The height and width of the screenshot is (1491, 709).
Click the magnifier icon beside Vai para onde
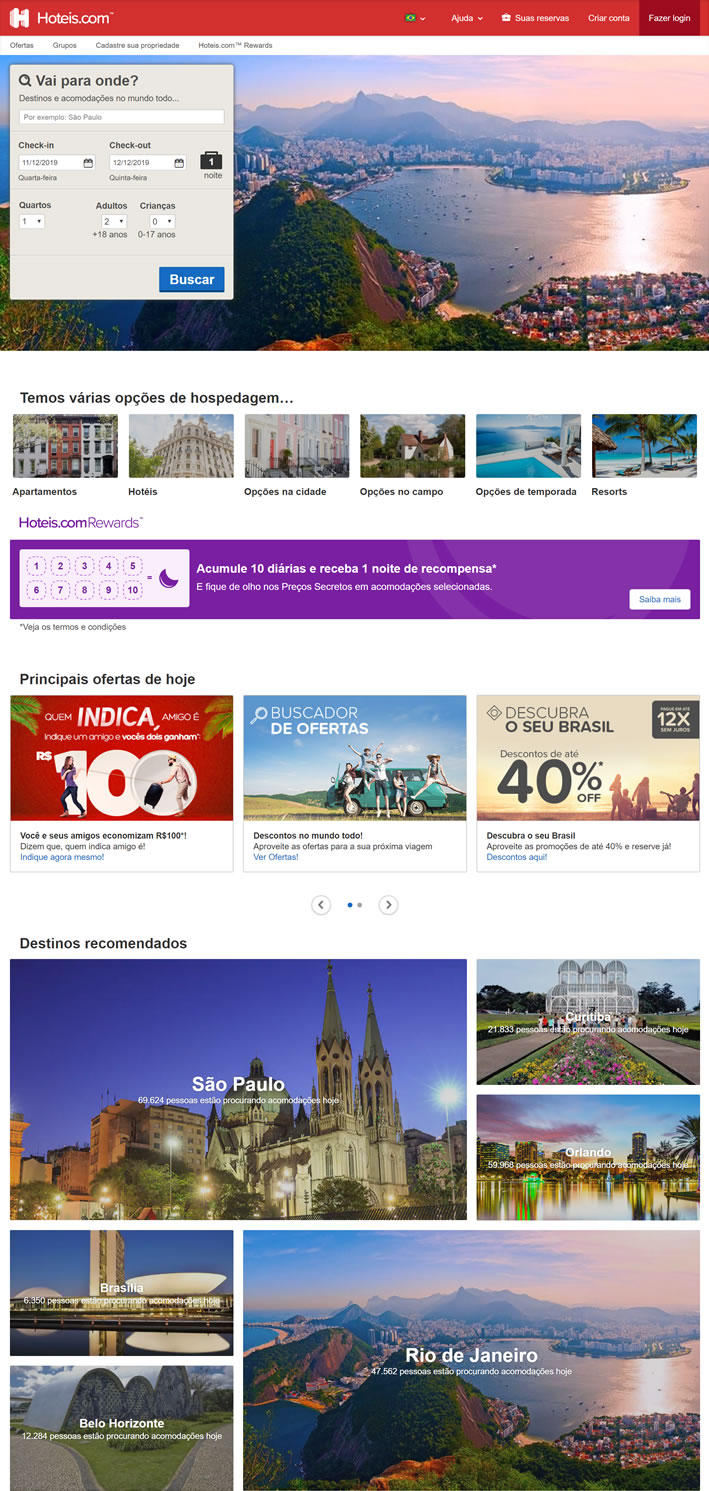(x=25, y=81)
